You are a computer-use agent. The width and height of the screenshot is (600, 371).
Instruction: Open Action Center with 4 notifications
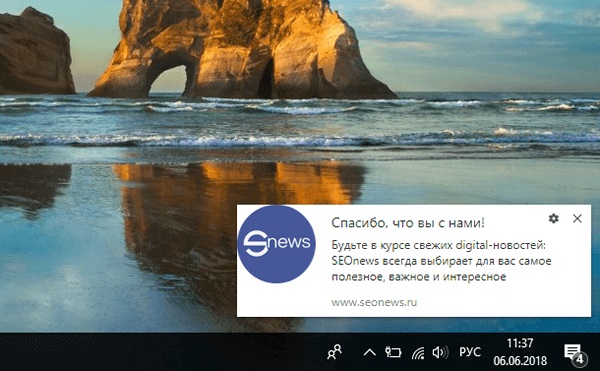point(575,354)
